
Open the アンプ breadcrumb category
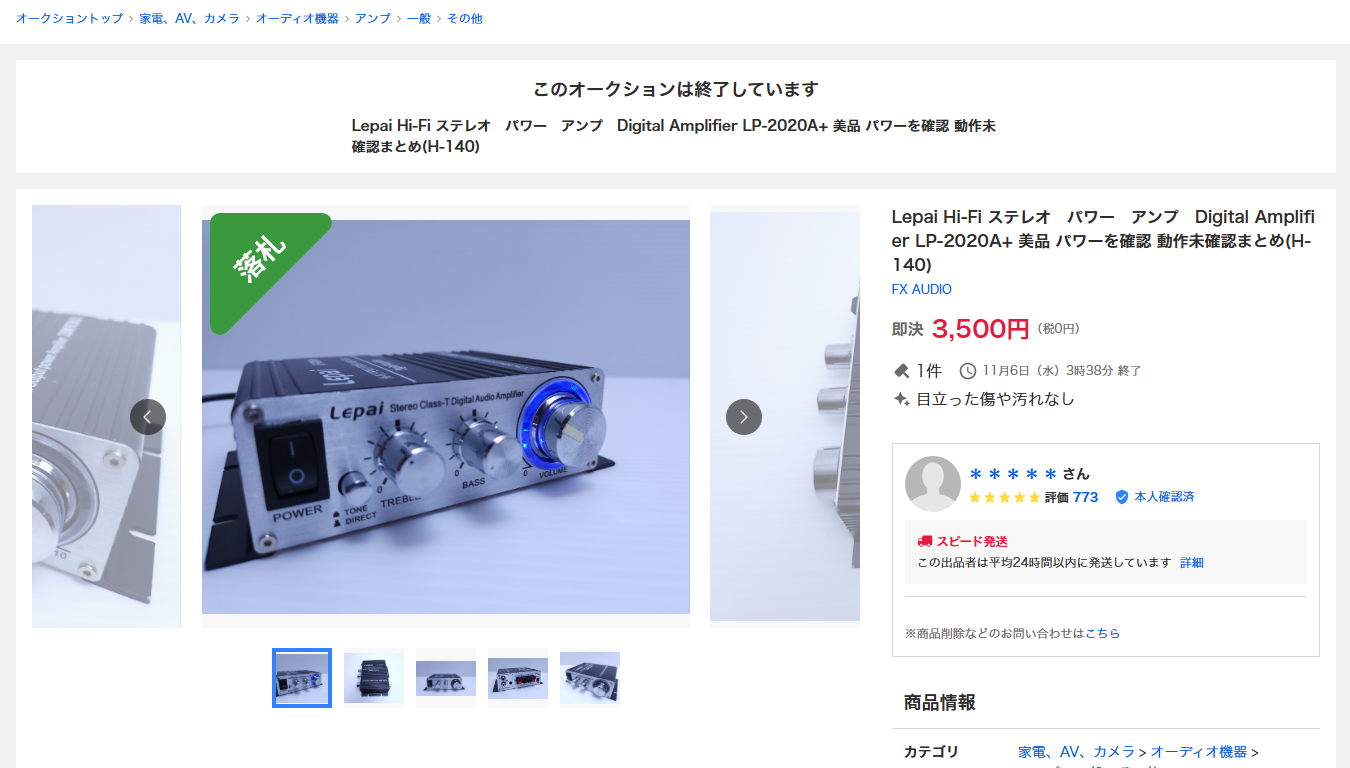pos(373,18)
